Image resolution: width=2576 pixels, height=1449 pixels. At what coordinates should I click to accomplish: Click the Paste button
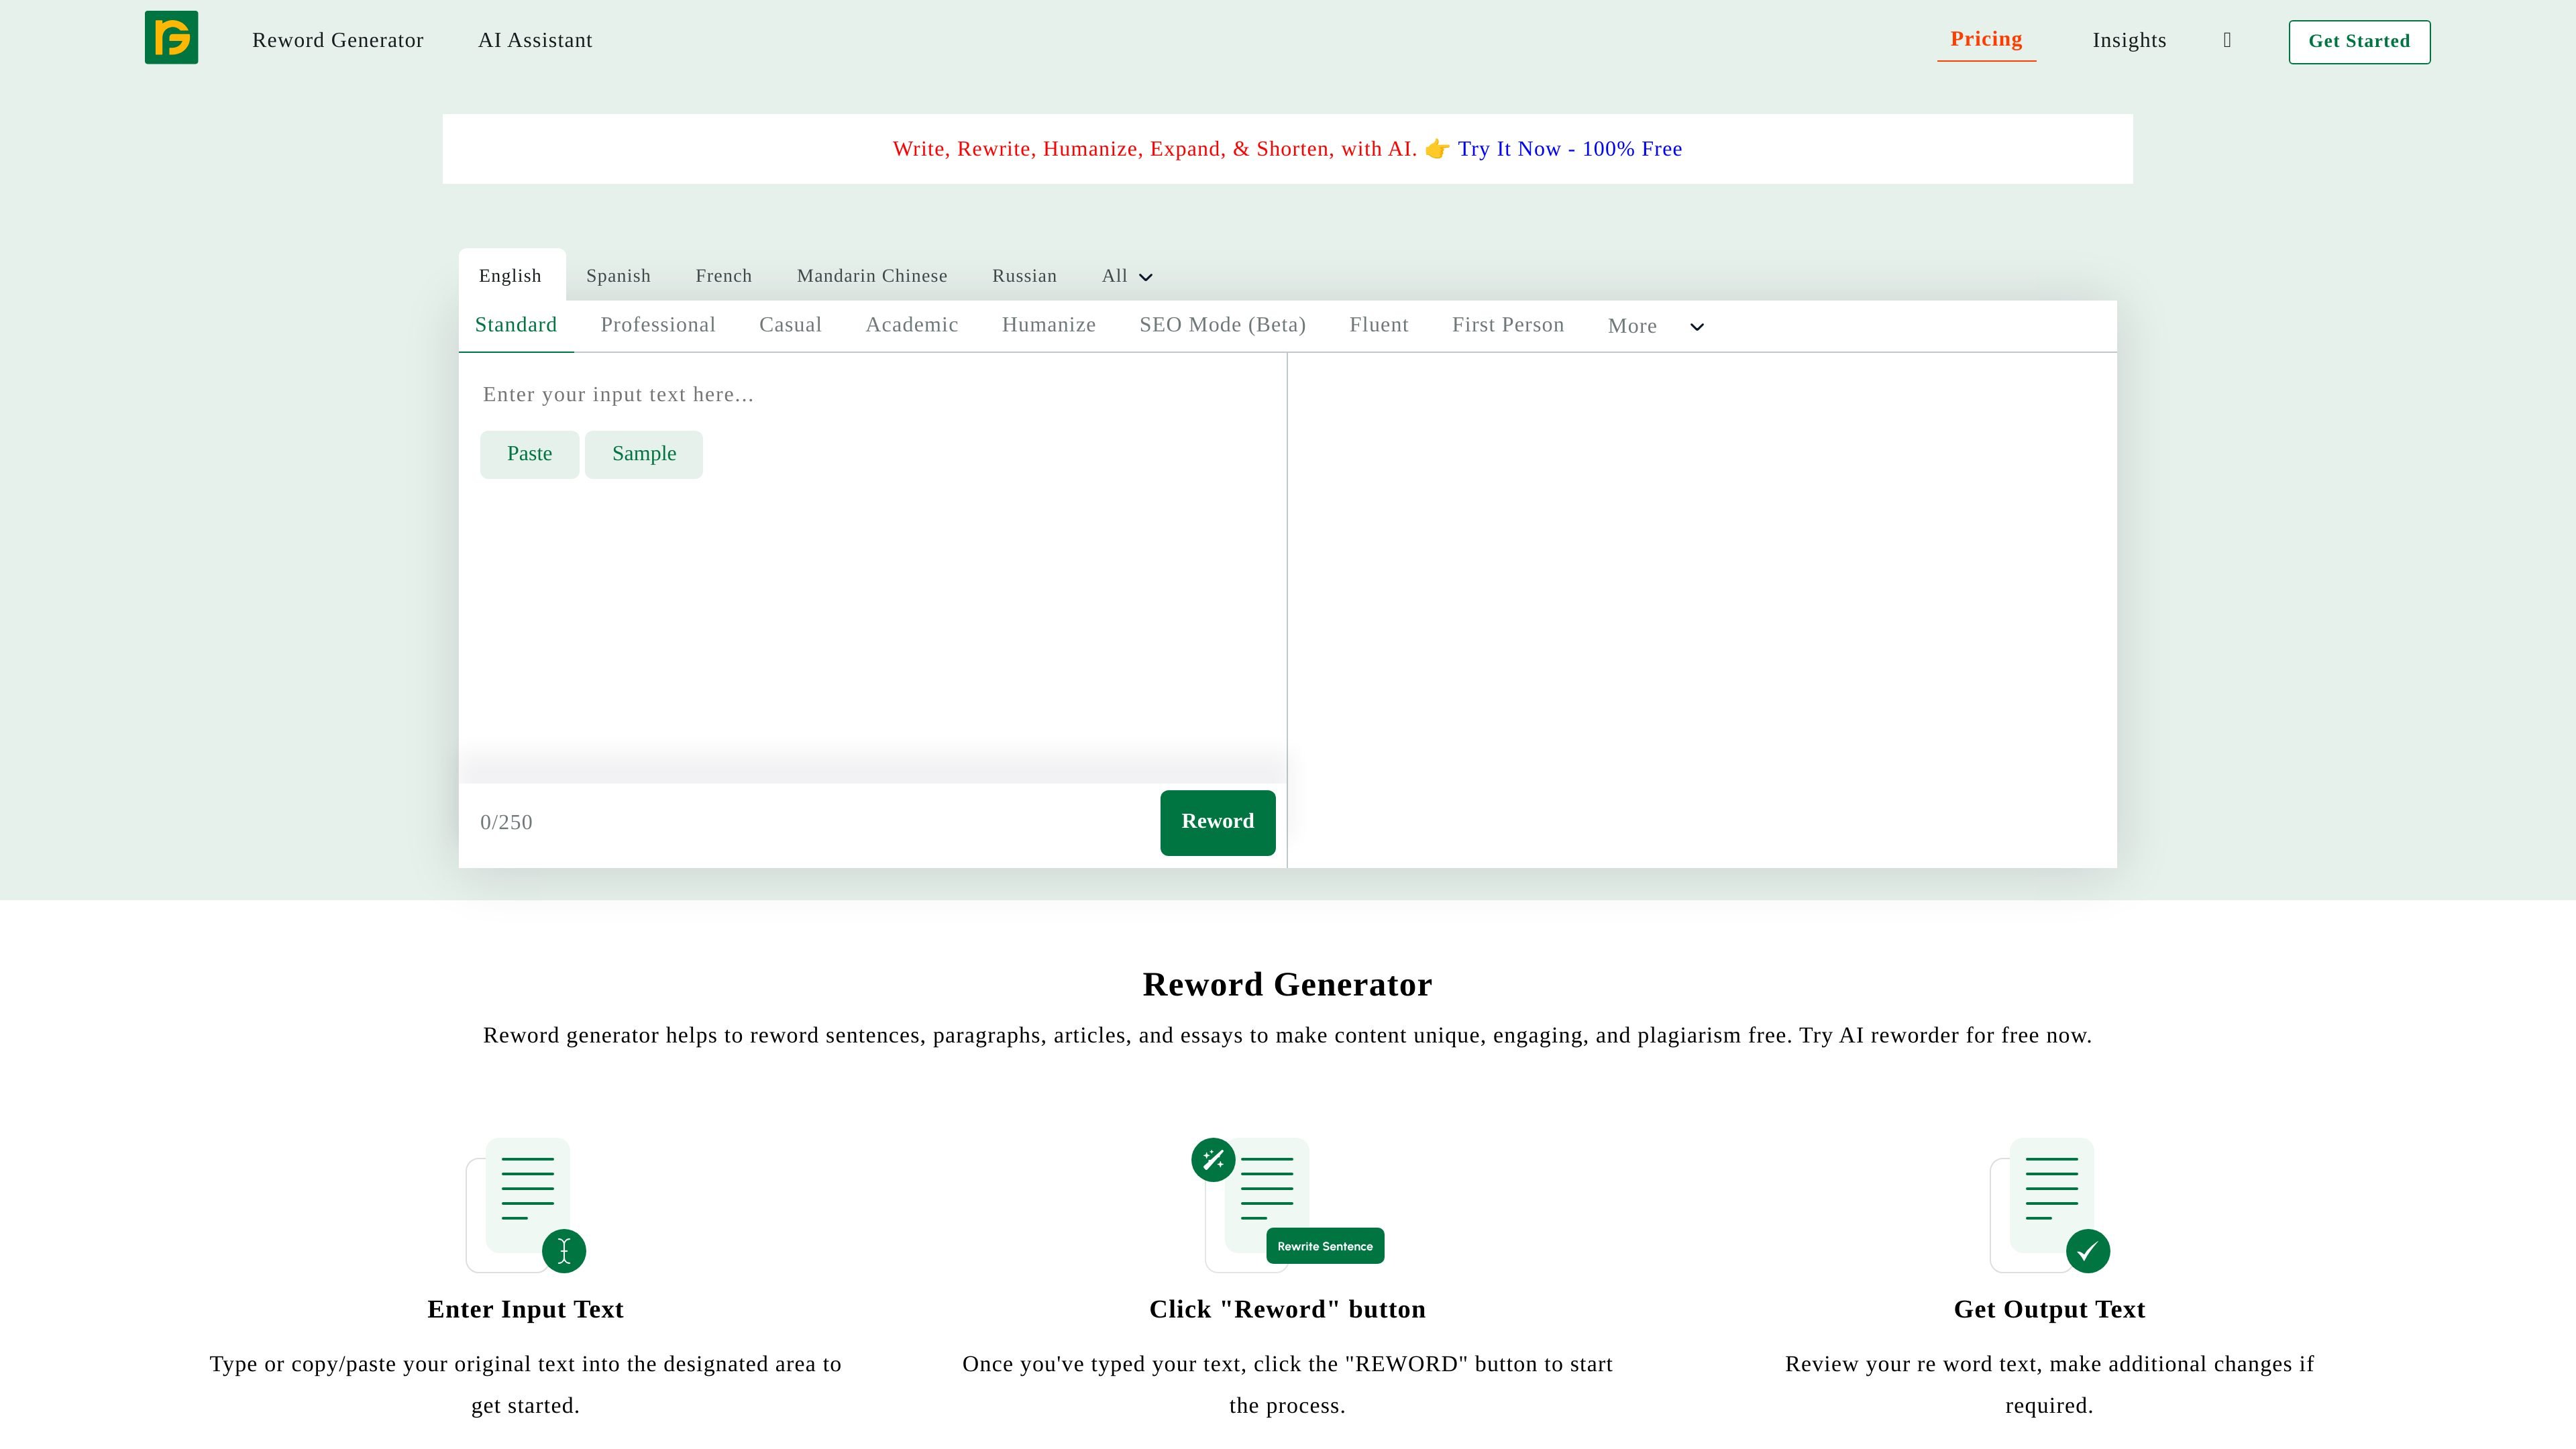[x=530, y=454]
